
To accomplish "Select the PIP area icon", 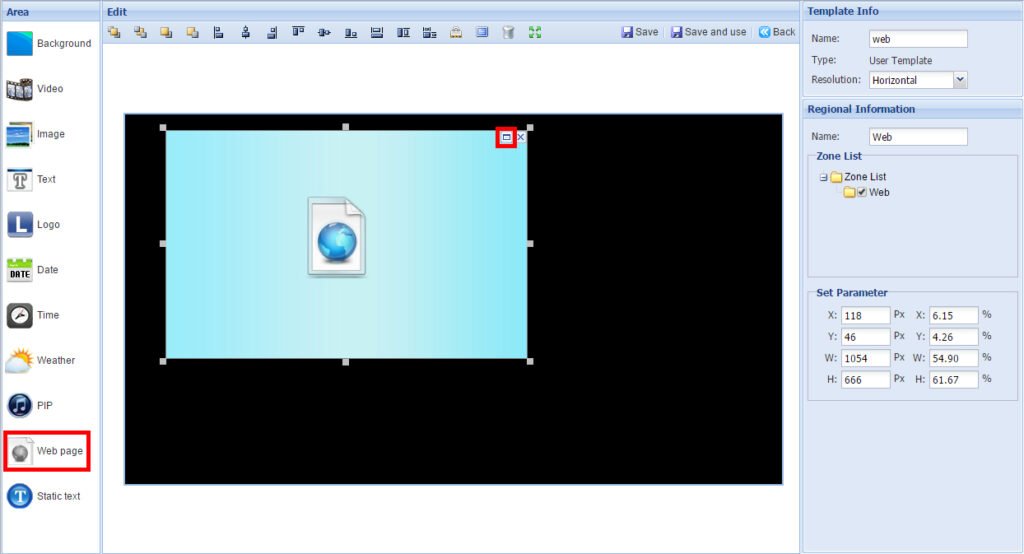I will point(21,405).
